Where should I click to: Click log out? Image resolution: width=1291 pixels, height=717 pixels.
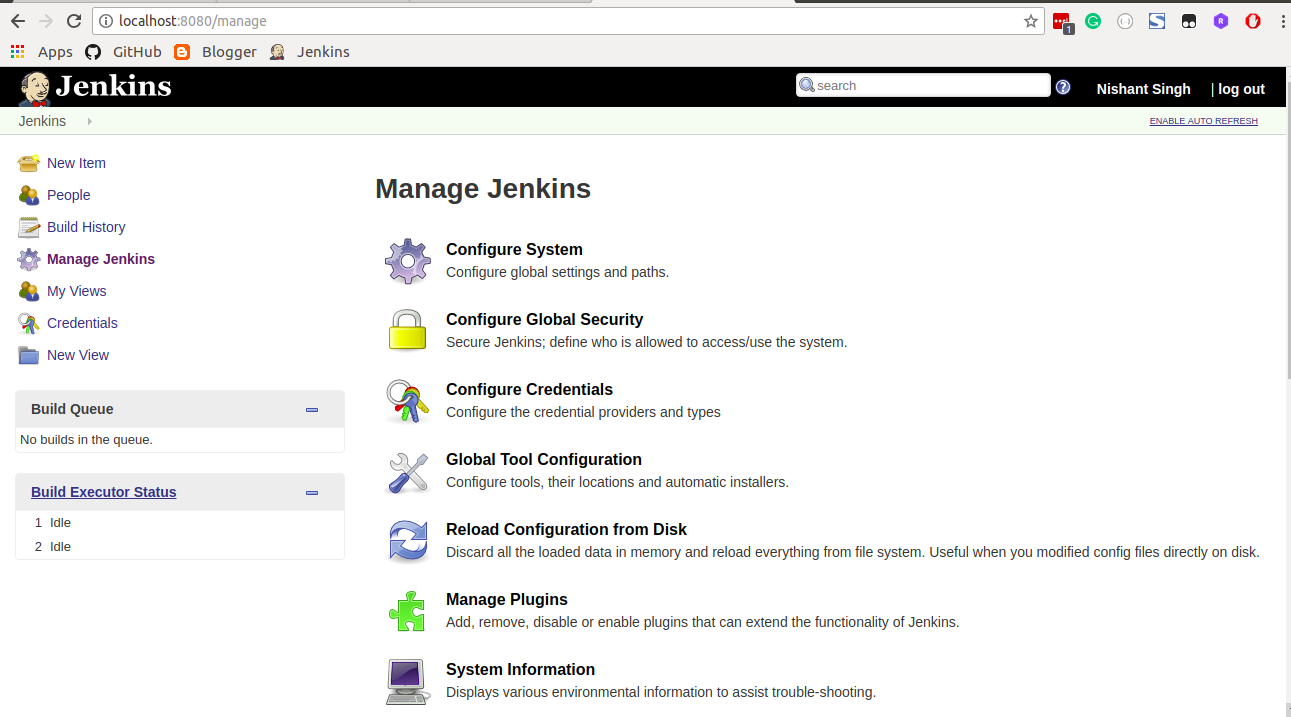tap(1243, 88)
